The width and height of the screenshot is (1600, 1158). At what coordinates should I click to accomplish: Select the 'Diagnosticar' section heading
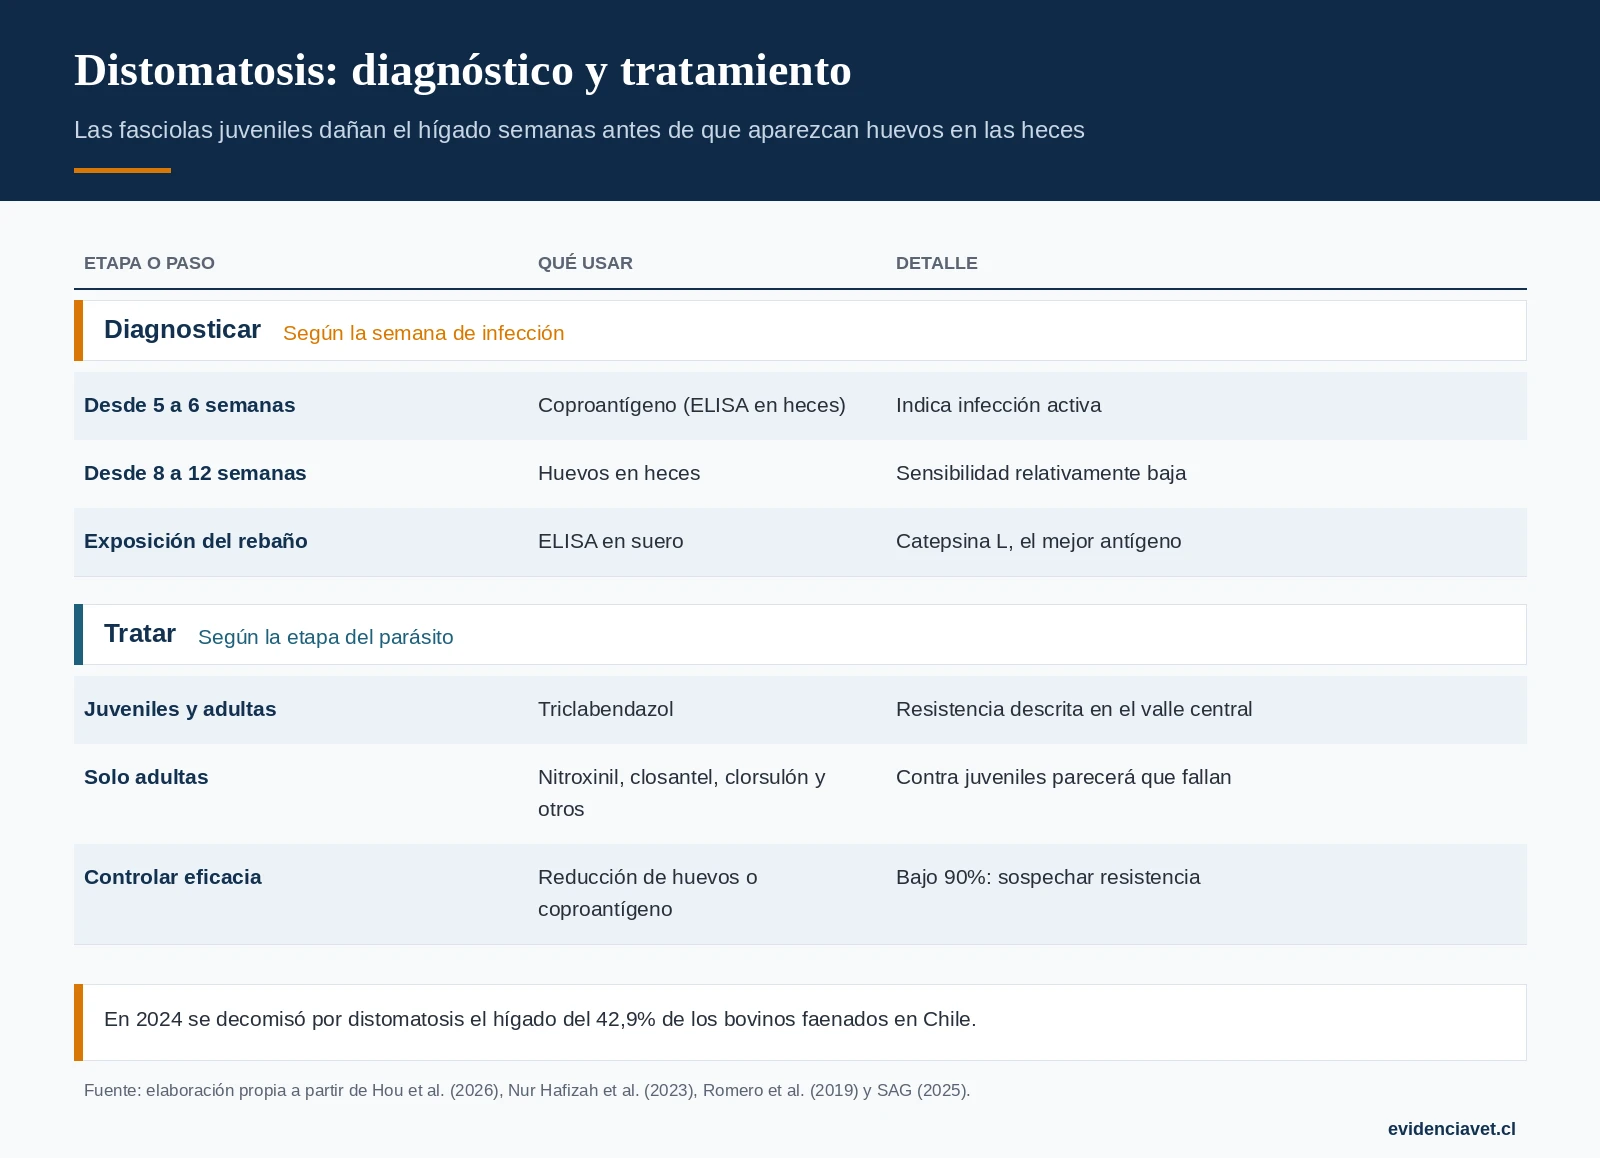(x=182, y=329)
